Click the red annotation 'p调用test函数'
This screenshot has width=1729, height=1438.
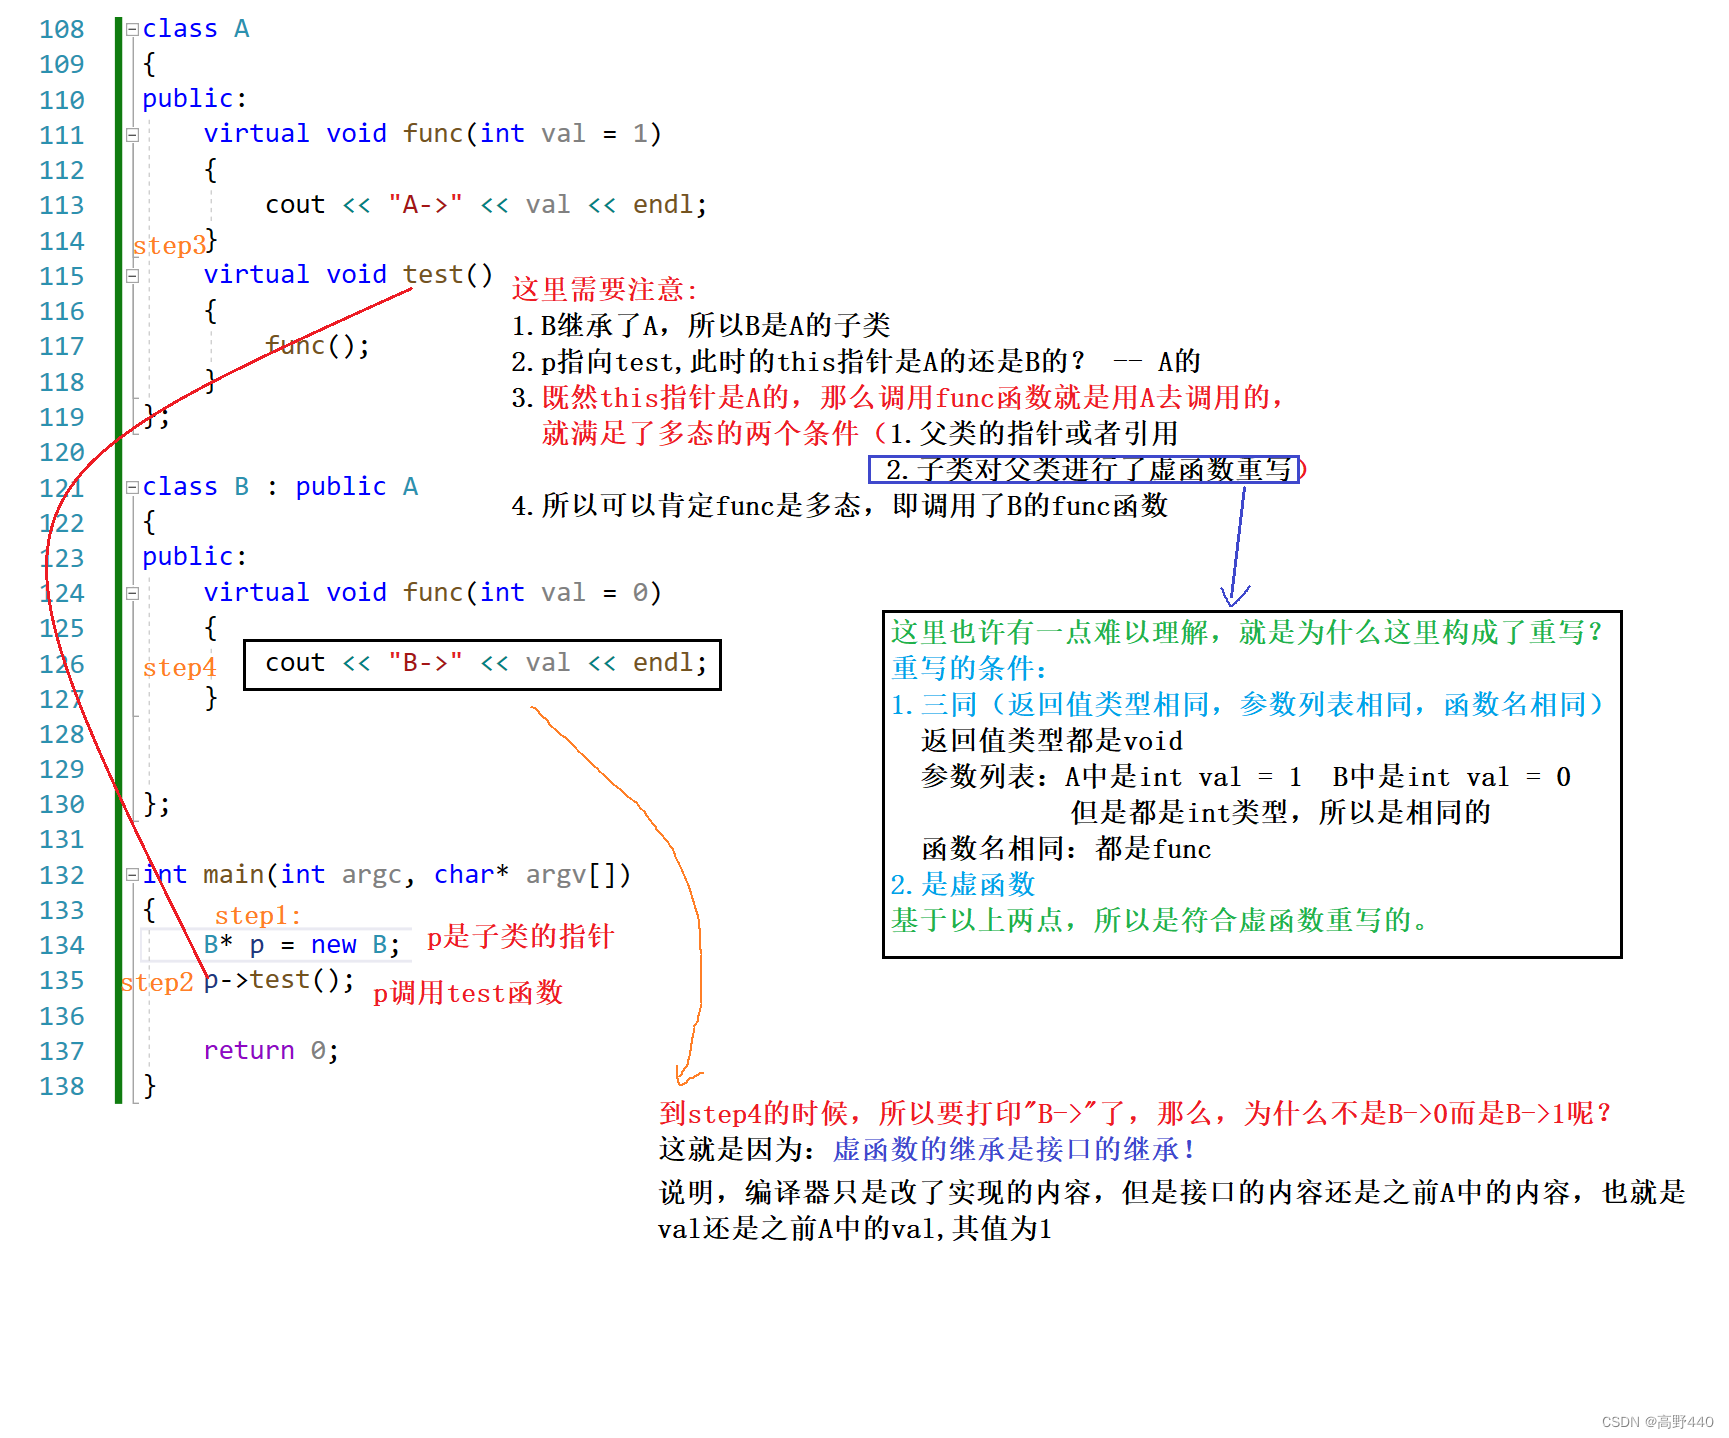coord(468,993)
